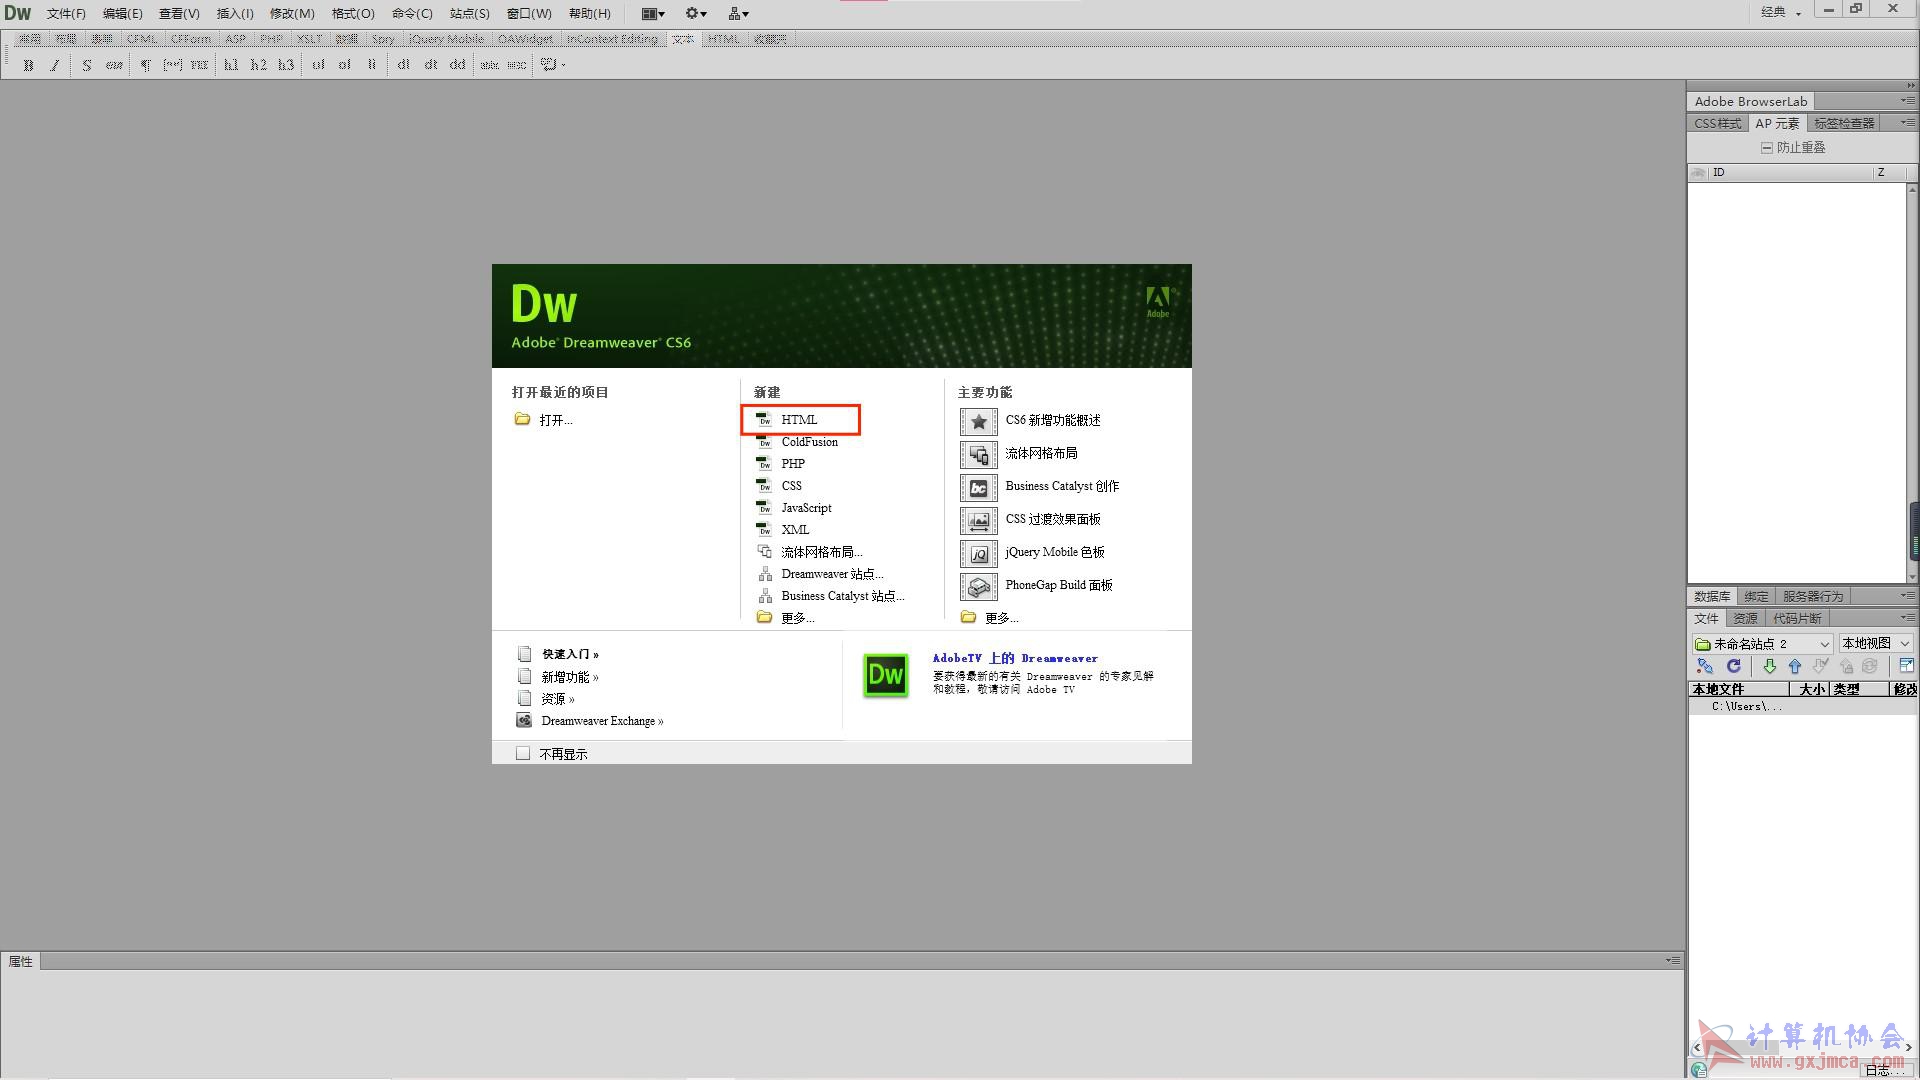Open the special characters dropdown icon
This screenshot has height=1080, width=1920.
coord(553,65)
